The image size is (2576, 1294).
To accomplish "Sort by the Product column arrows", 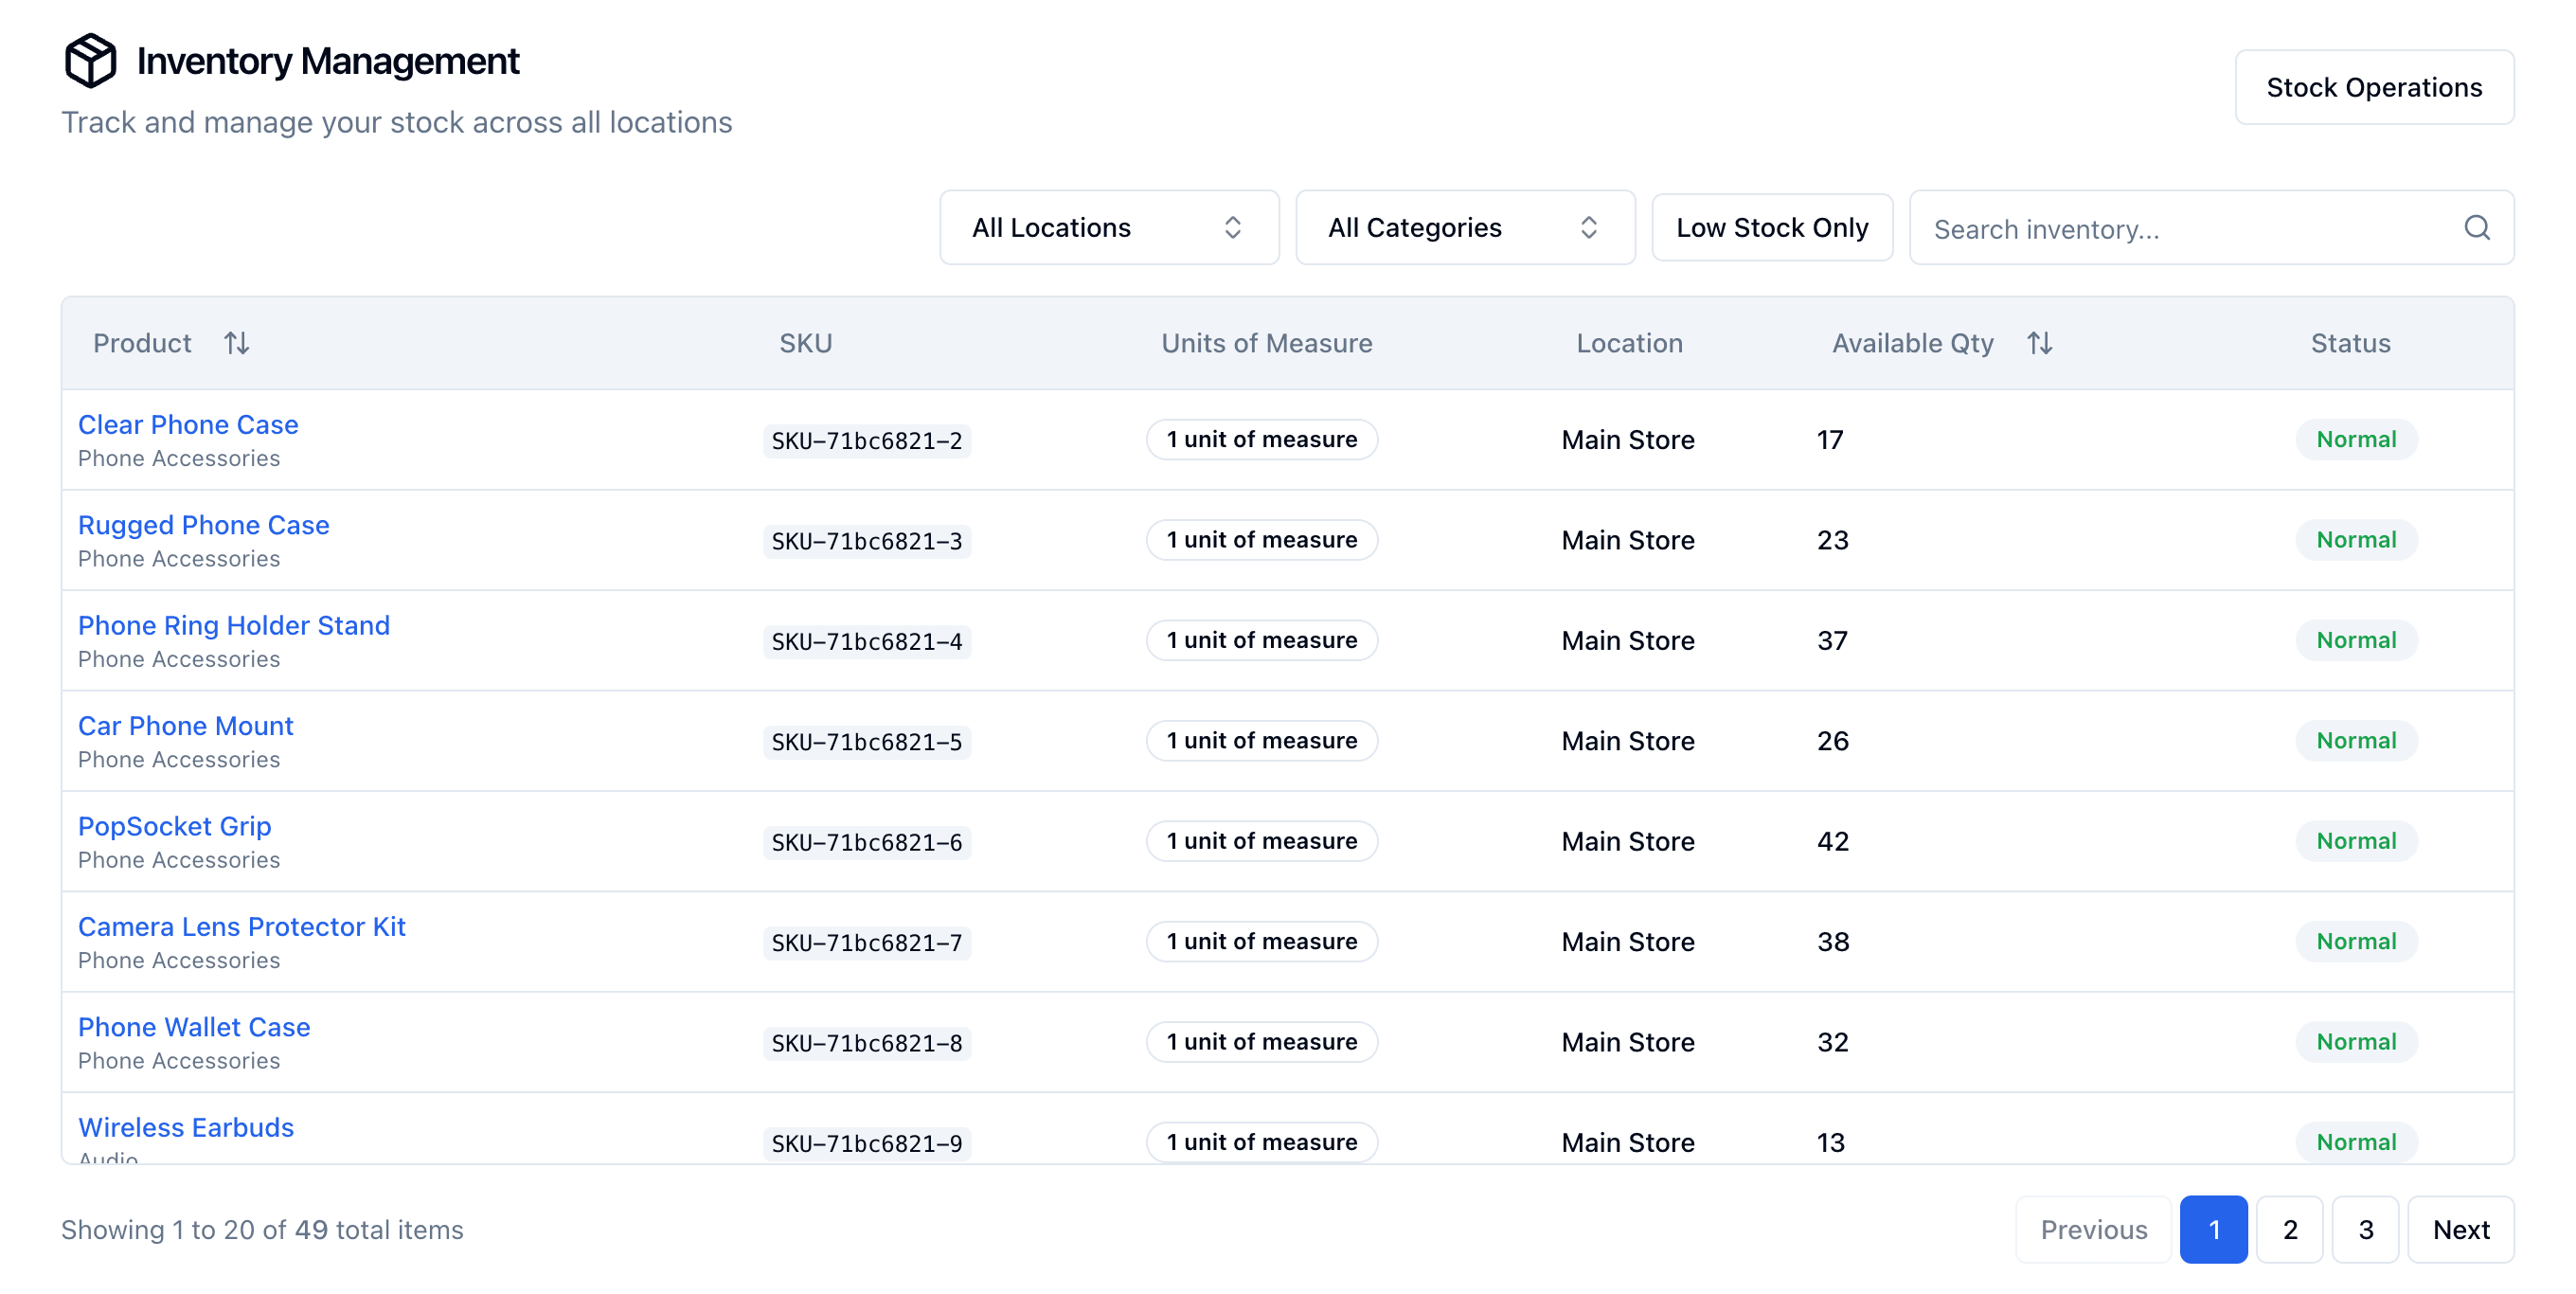I will pyautogui.click(x=237, y=343).
